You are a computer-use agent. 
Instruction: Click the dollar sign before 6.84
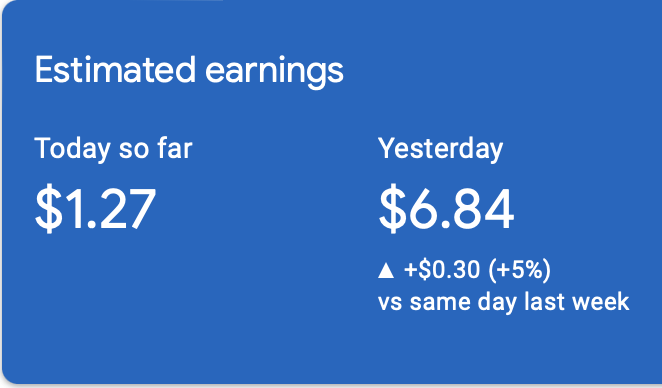[393, 209]
